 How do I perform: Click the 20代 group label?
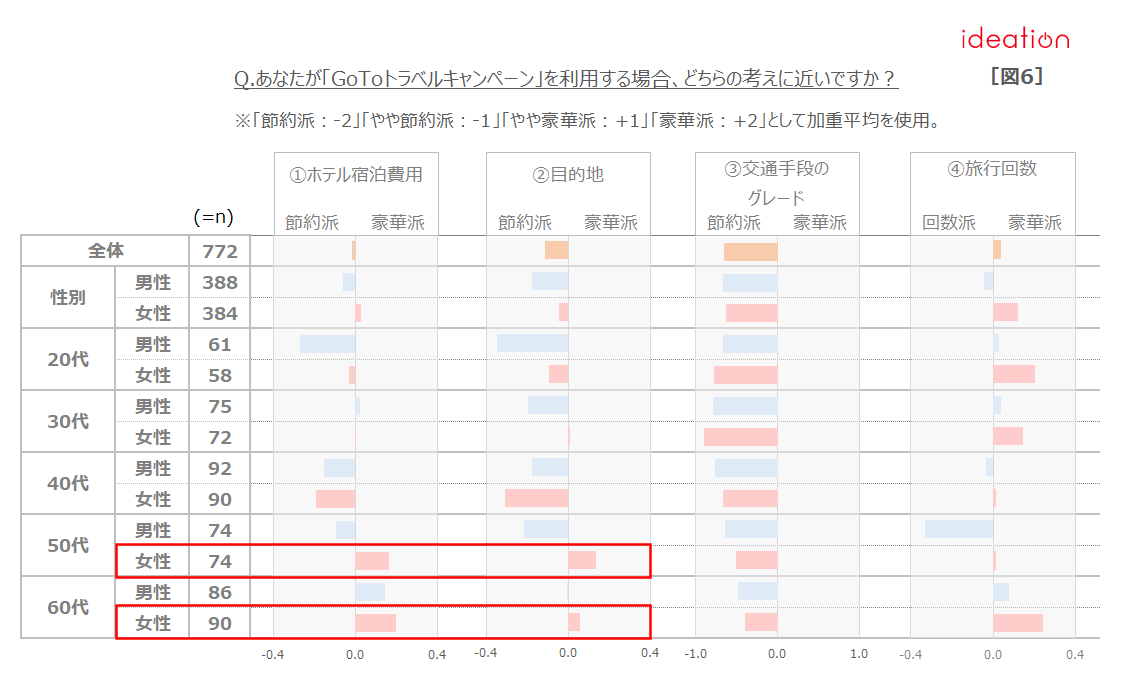pos(68,359)
